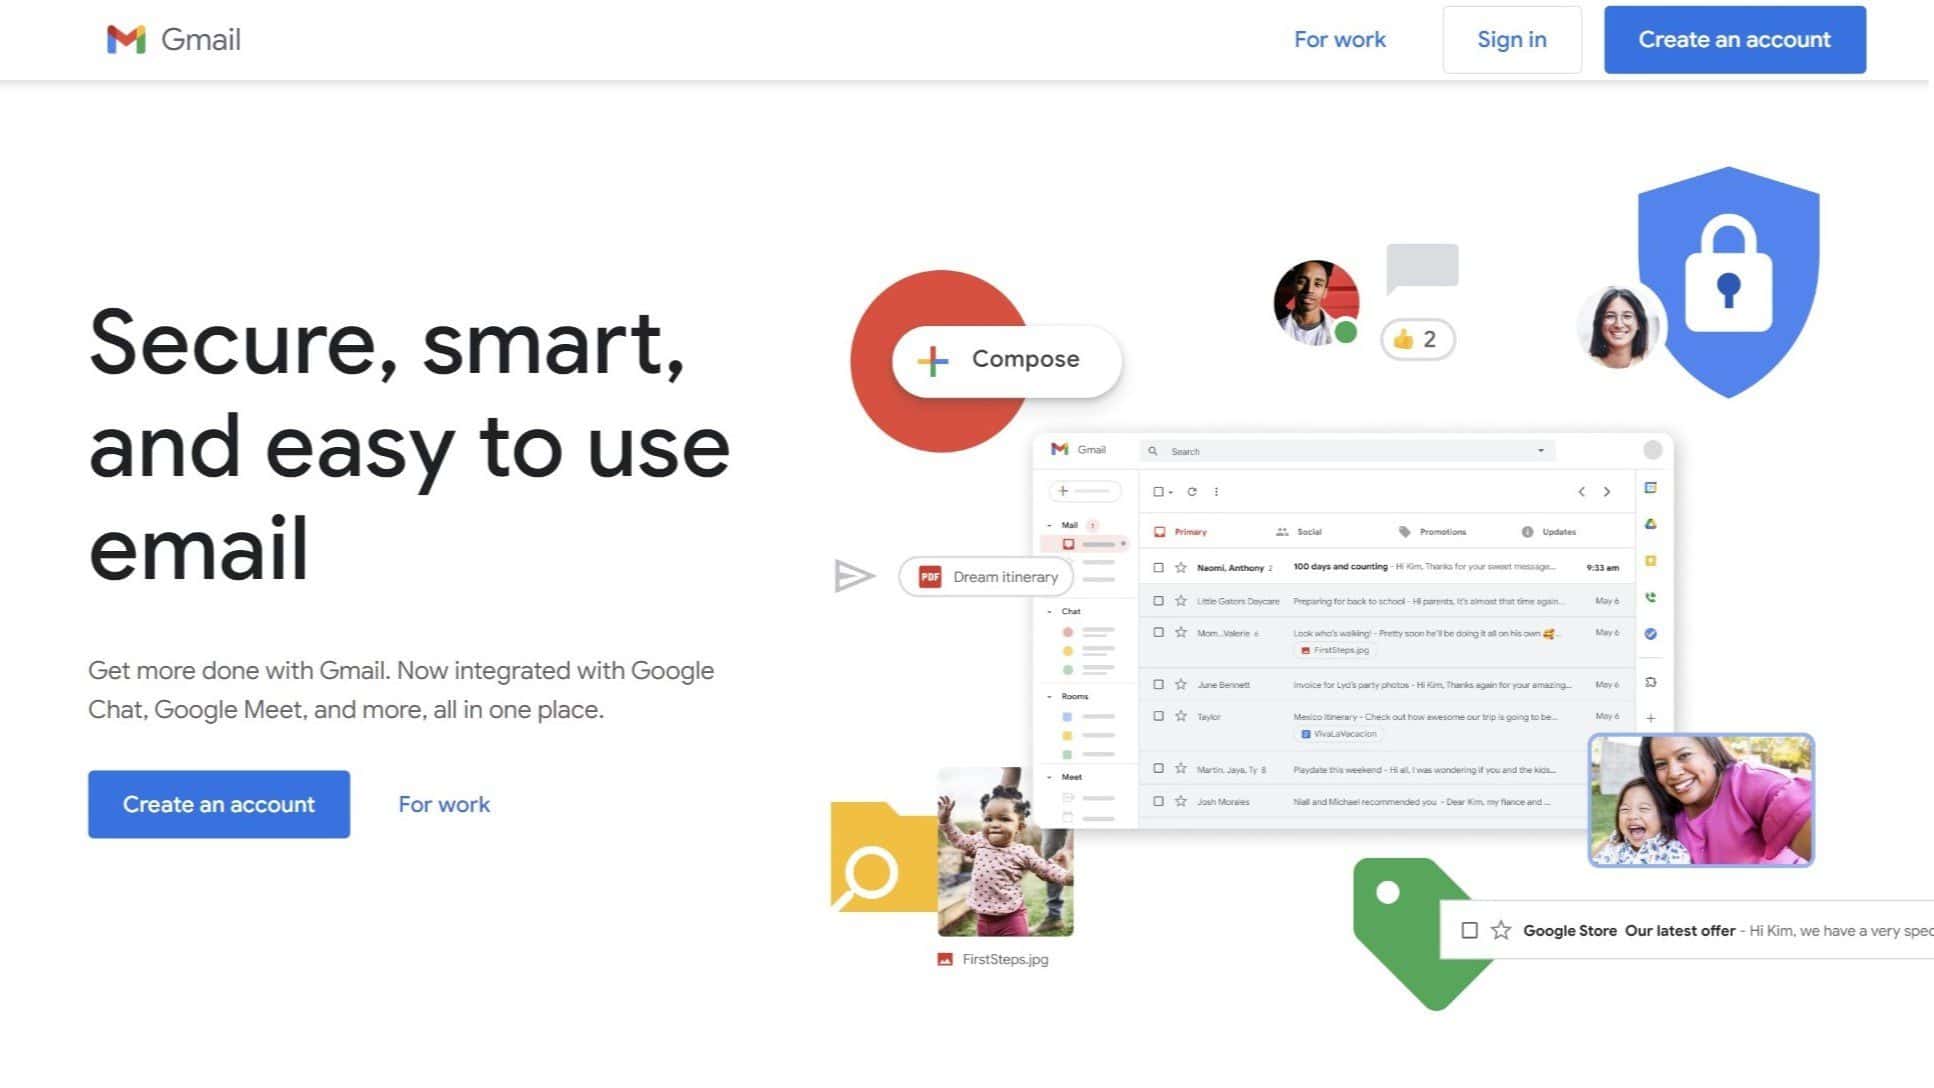Open the Google Drive side panel icon
The image size is (1934, 1088).
[x=1651, y=524]
